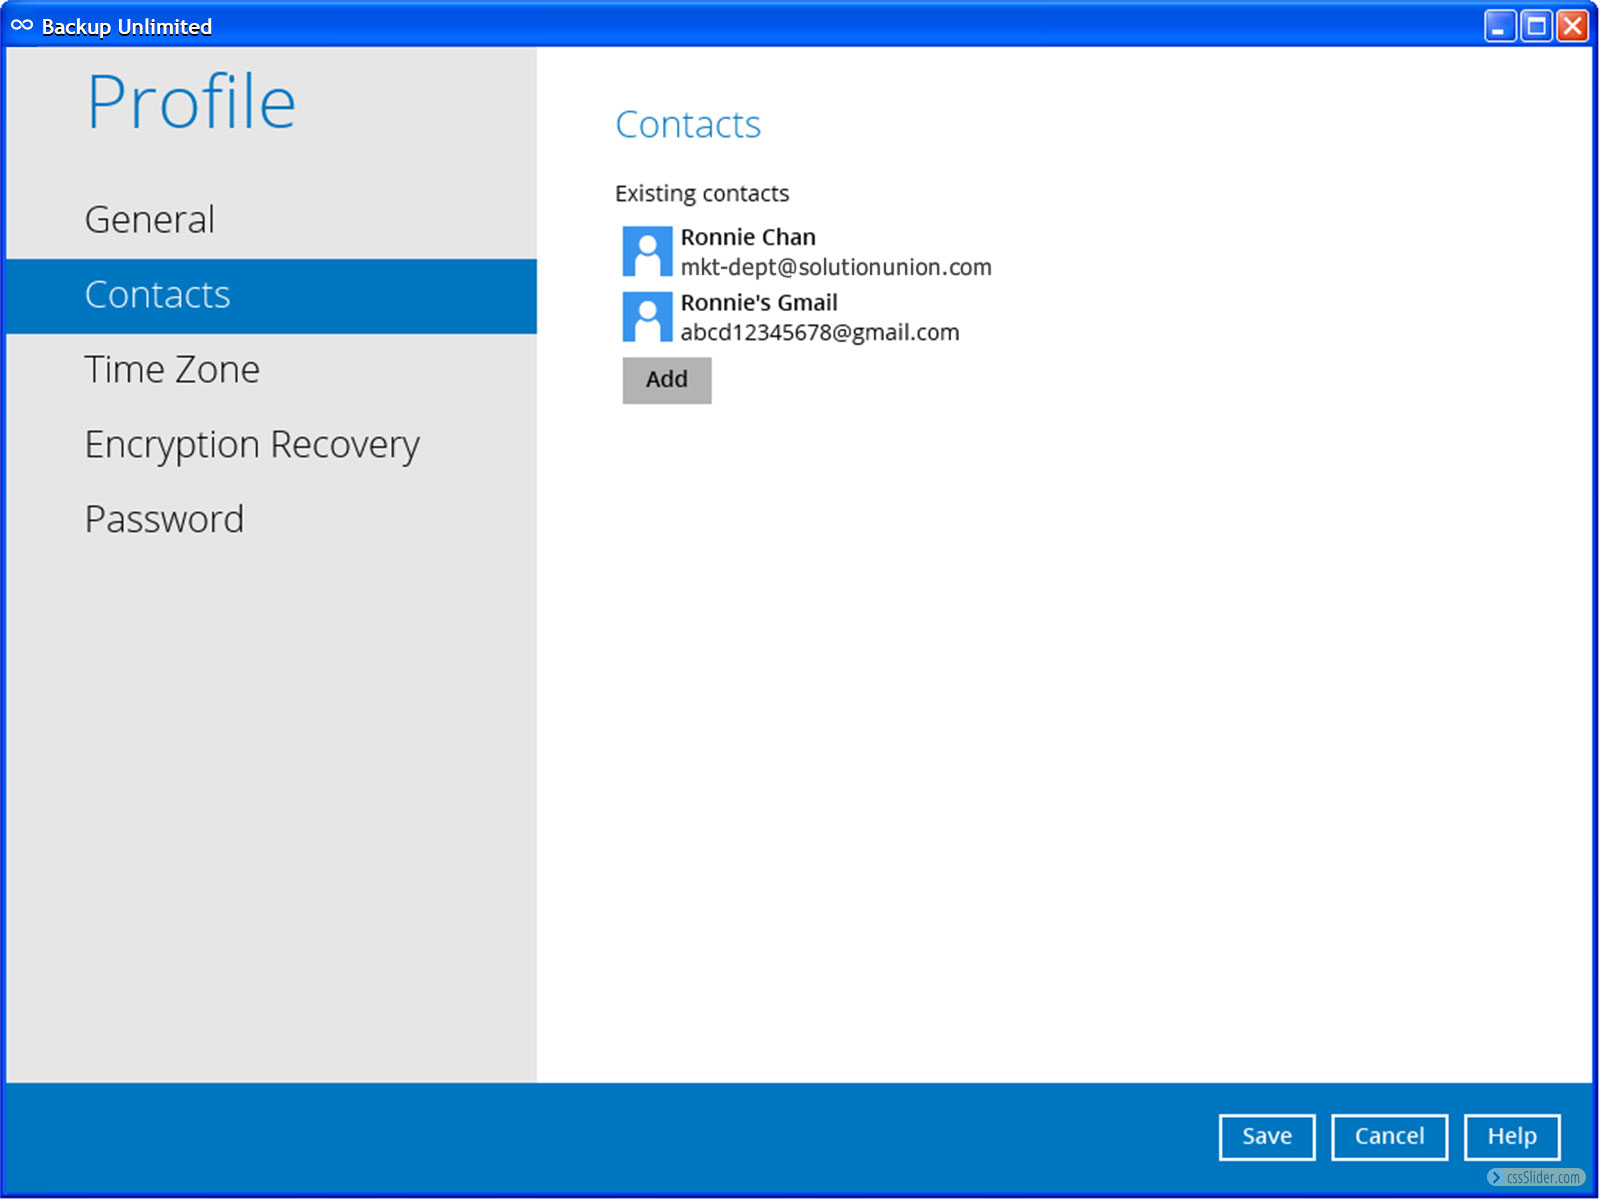Go to the Password section
This screenshot has height=1200, width=1600.
coord(165,520)
